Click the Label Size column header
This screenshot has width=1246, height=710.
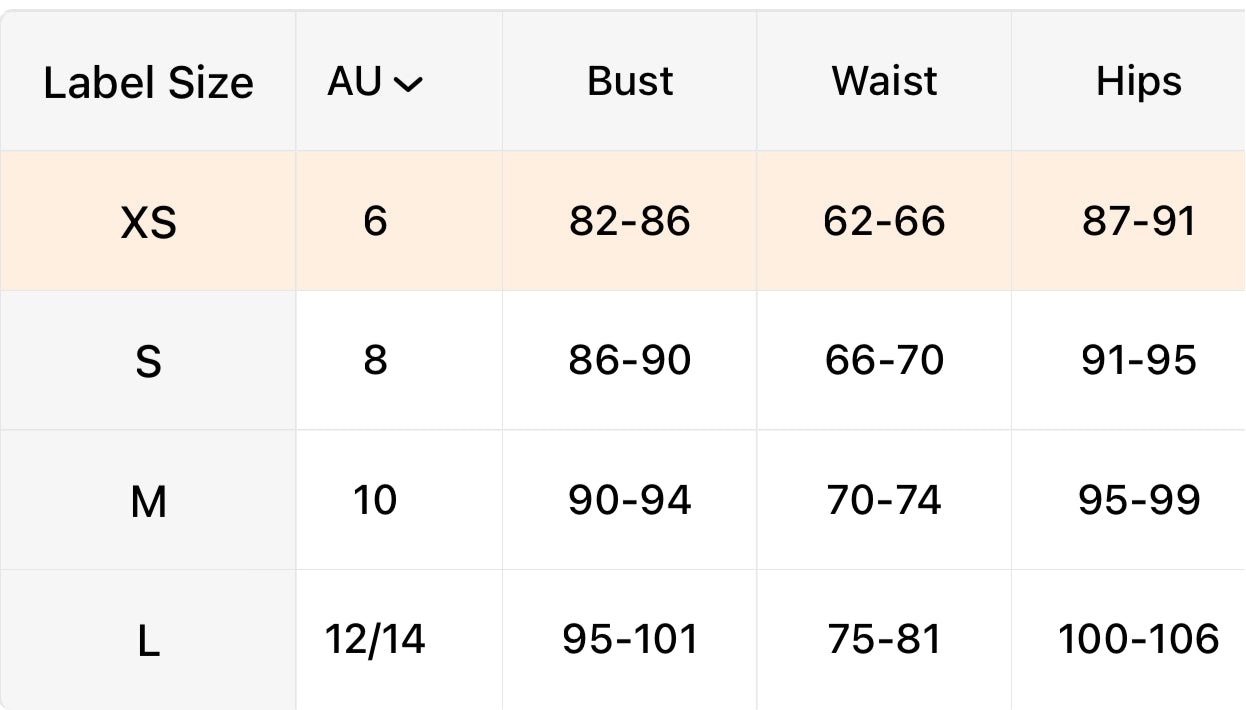(x=148, y=83)
